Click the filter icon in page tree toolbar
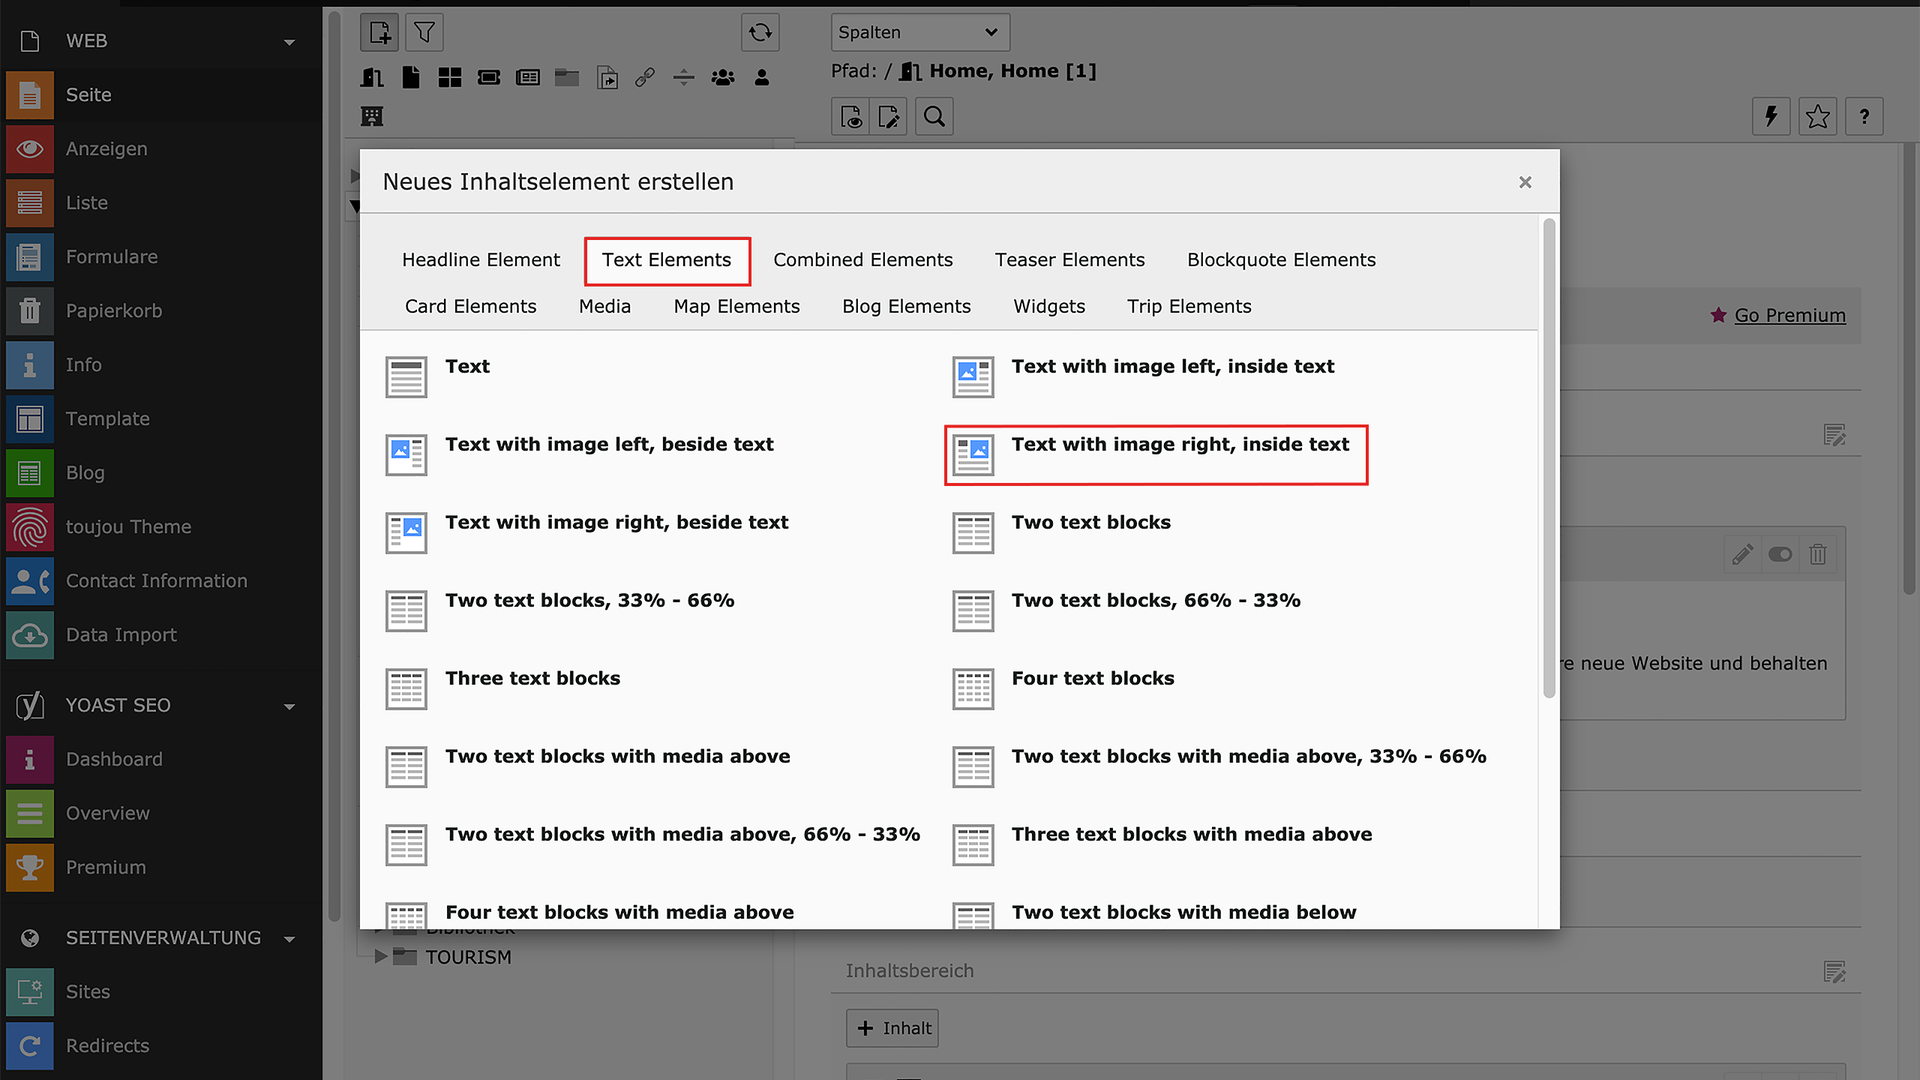This screenshot has height=1080, width=1920. [x=424, y=33]
